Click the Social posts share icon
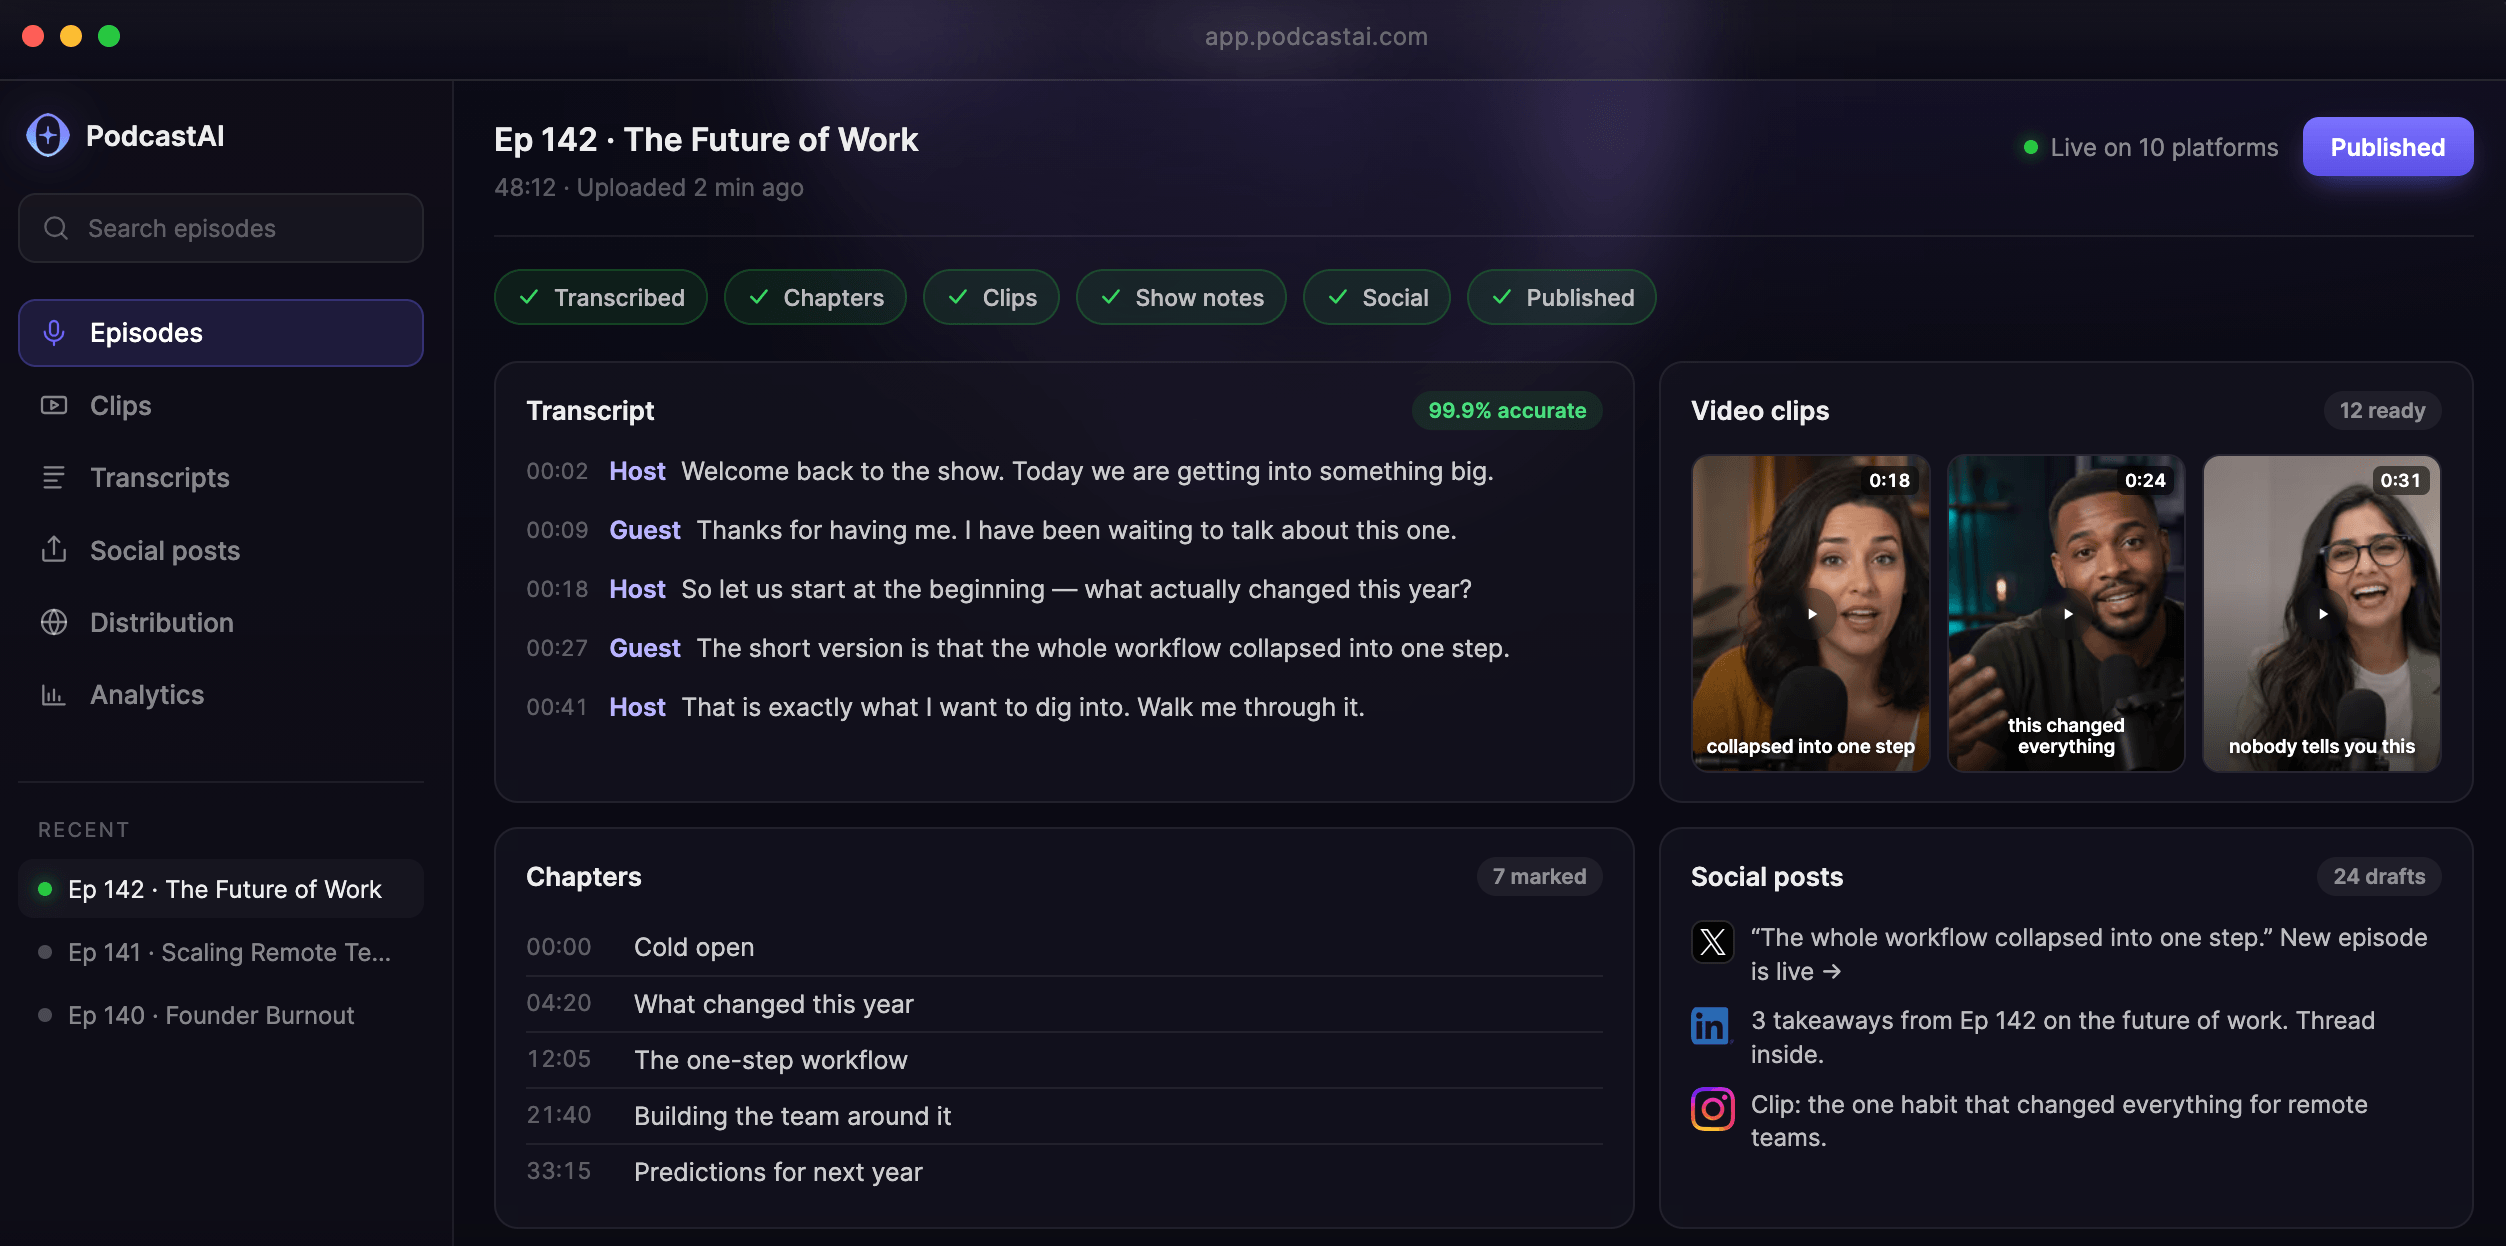 pos(54,549)
